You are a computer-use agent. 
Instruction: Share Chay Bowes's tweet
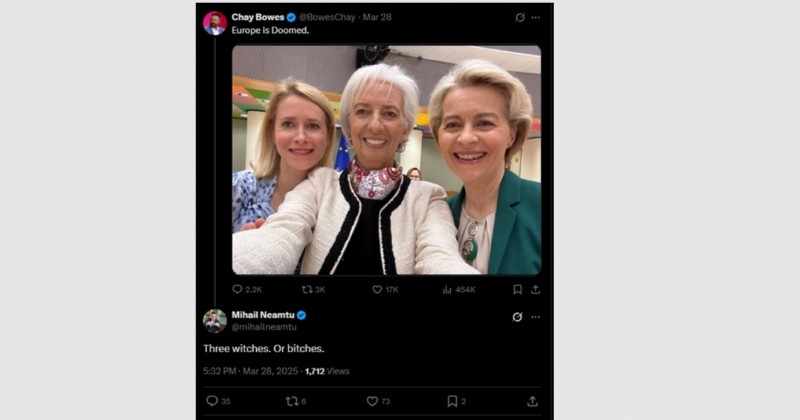pos(535,289)
